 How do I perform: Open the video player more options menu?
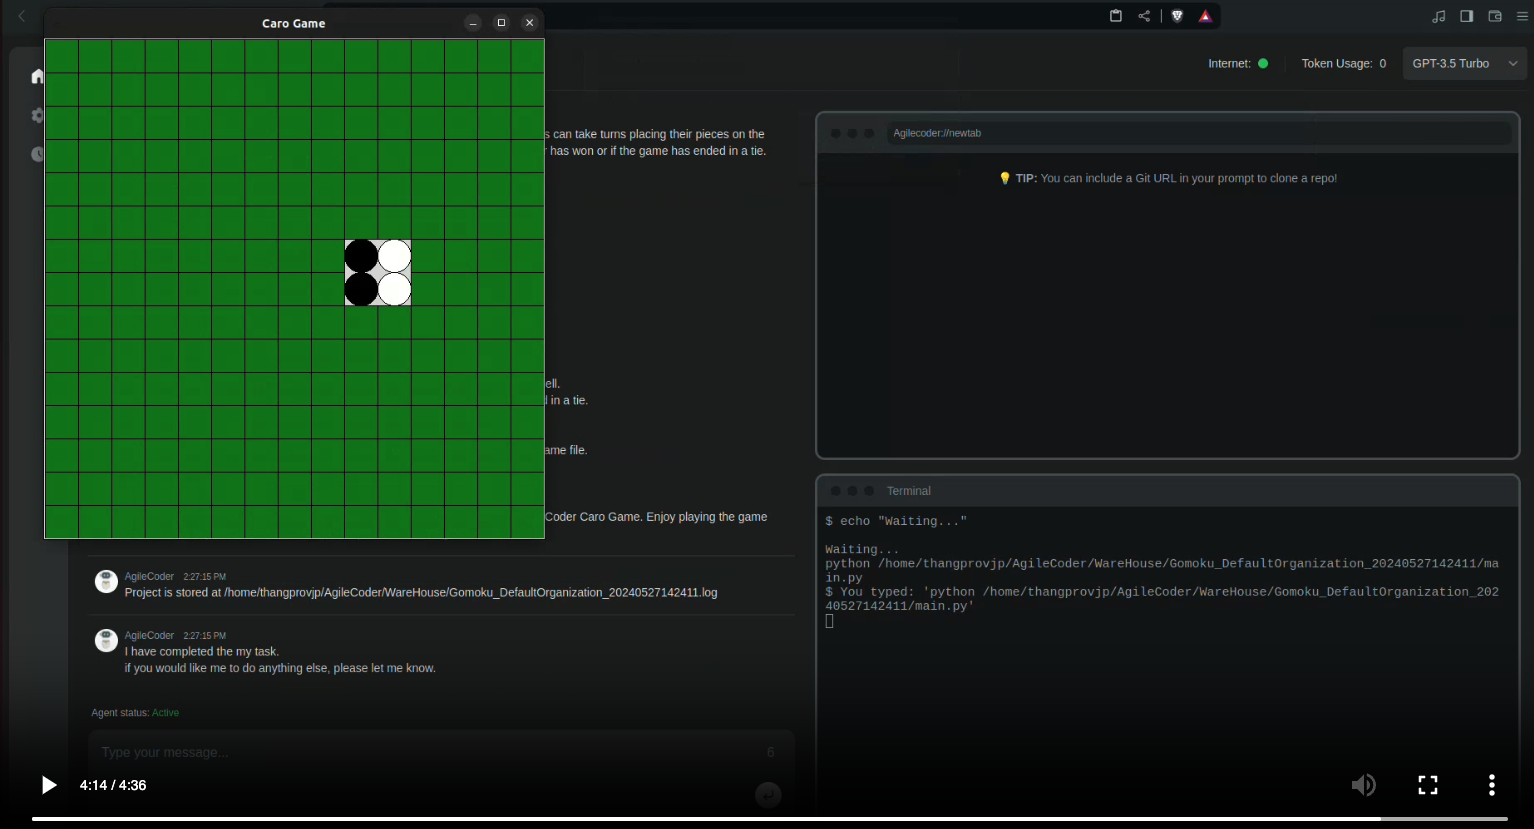point(1491,785)
